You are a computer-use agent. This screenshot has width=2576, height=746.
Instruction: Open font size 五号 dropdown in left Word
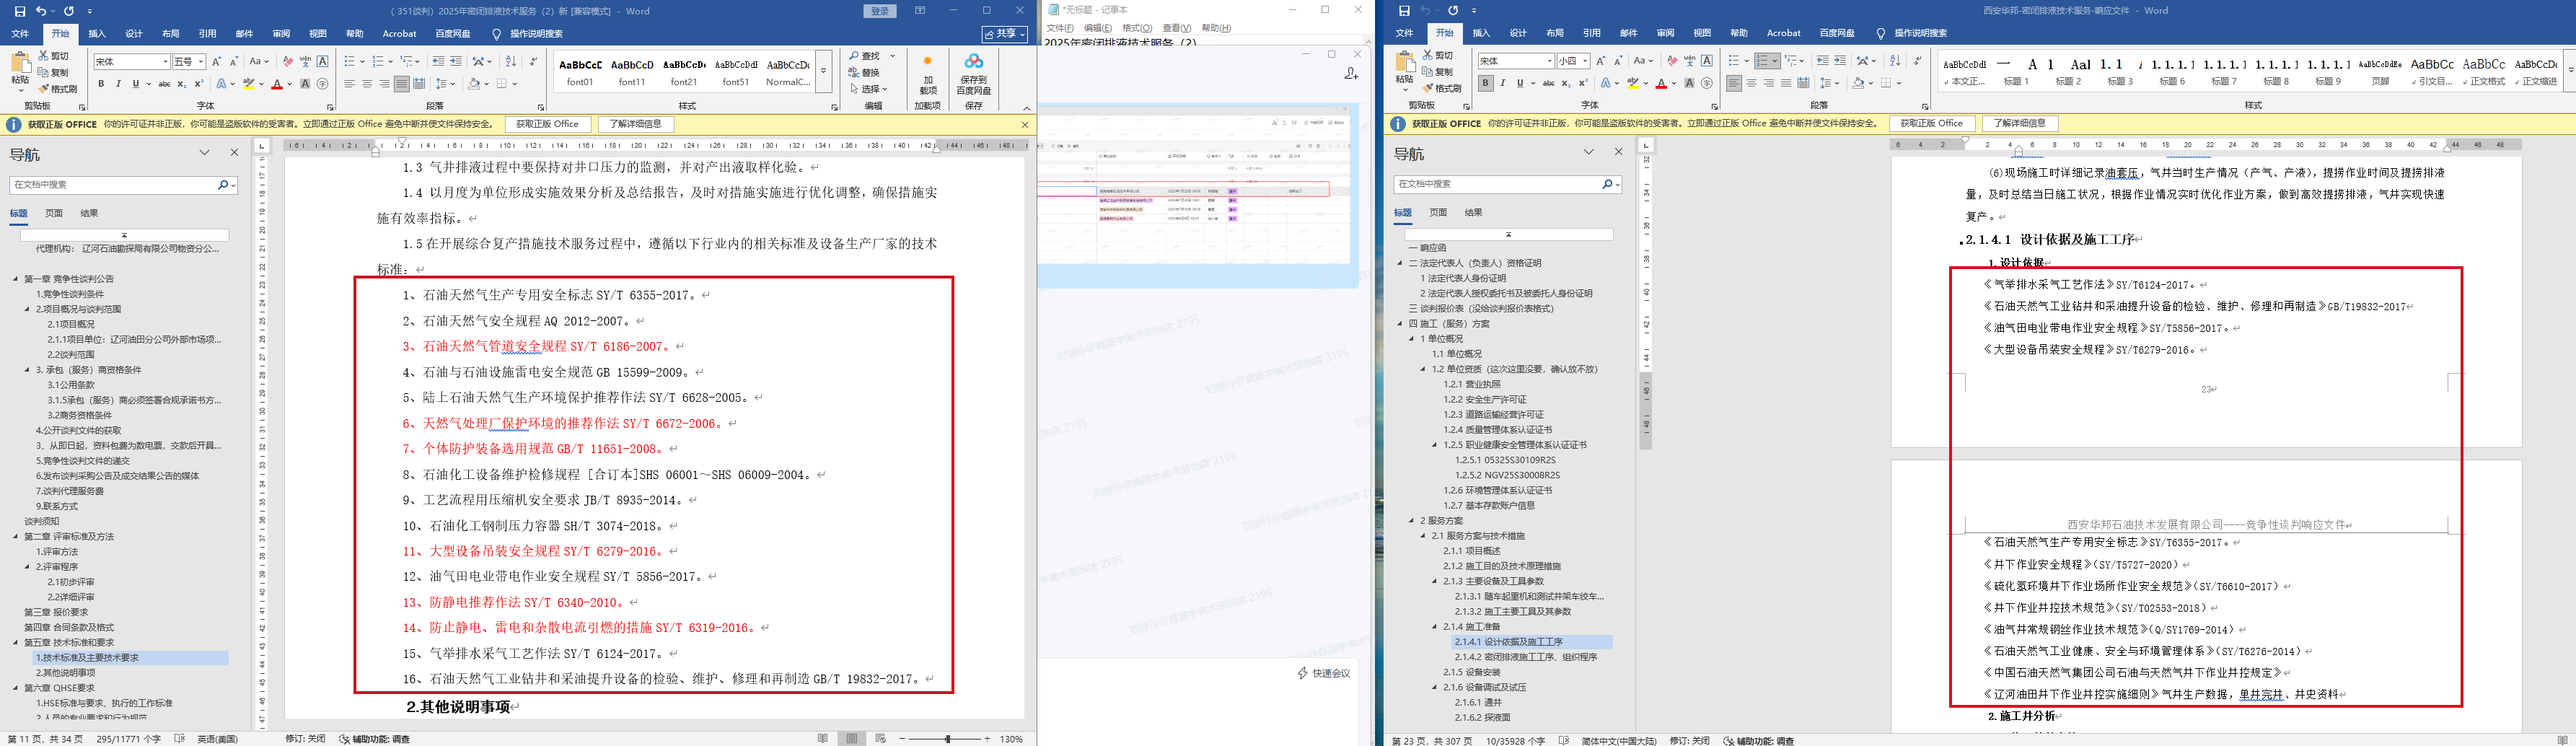click(201, 62)
